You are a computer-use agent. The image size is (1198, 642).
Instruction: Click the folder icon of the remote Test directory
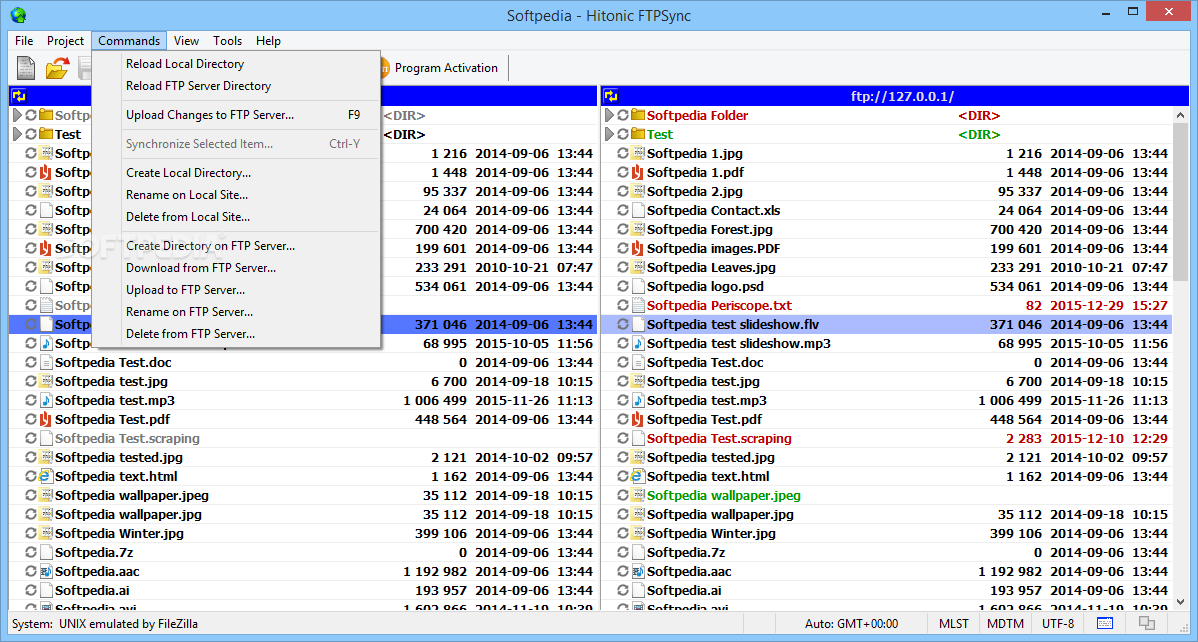pos(638,135)
